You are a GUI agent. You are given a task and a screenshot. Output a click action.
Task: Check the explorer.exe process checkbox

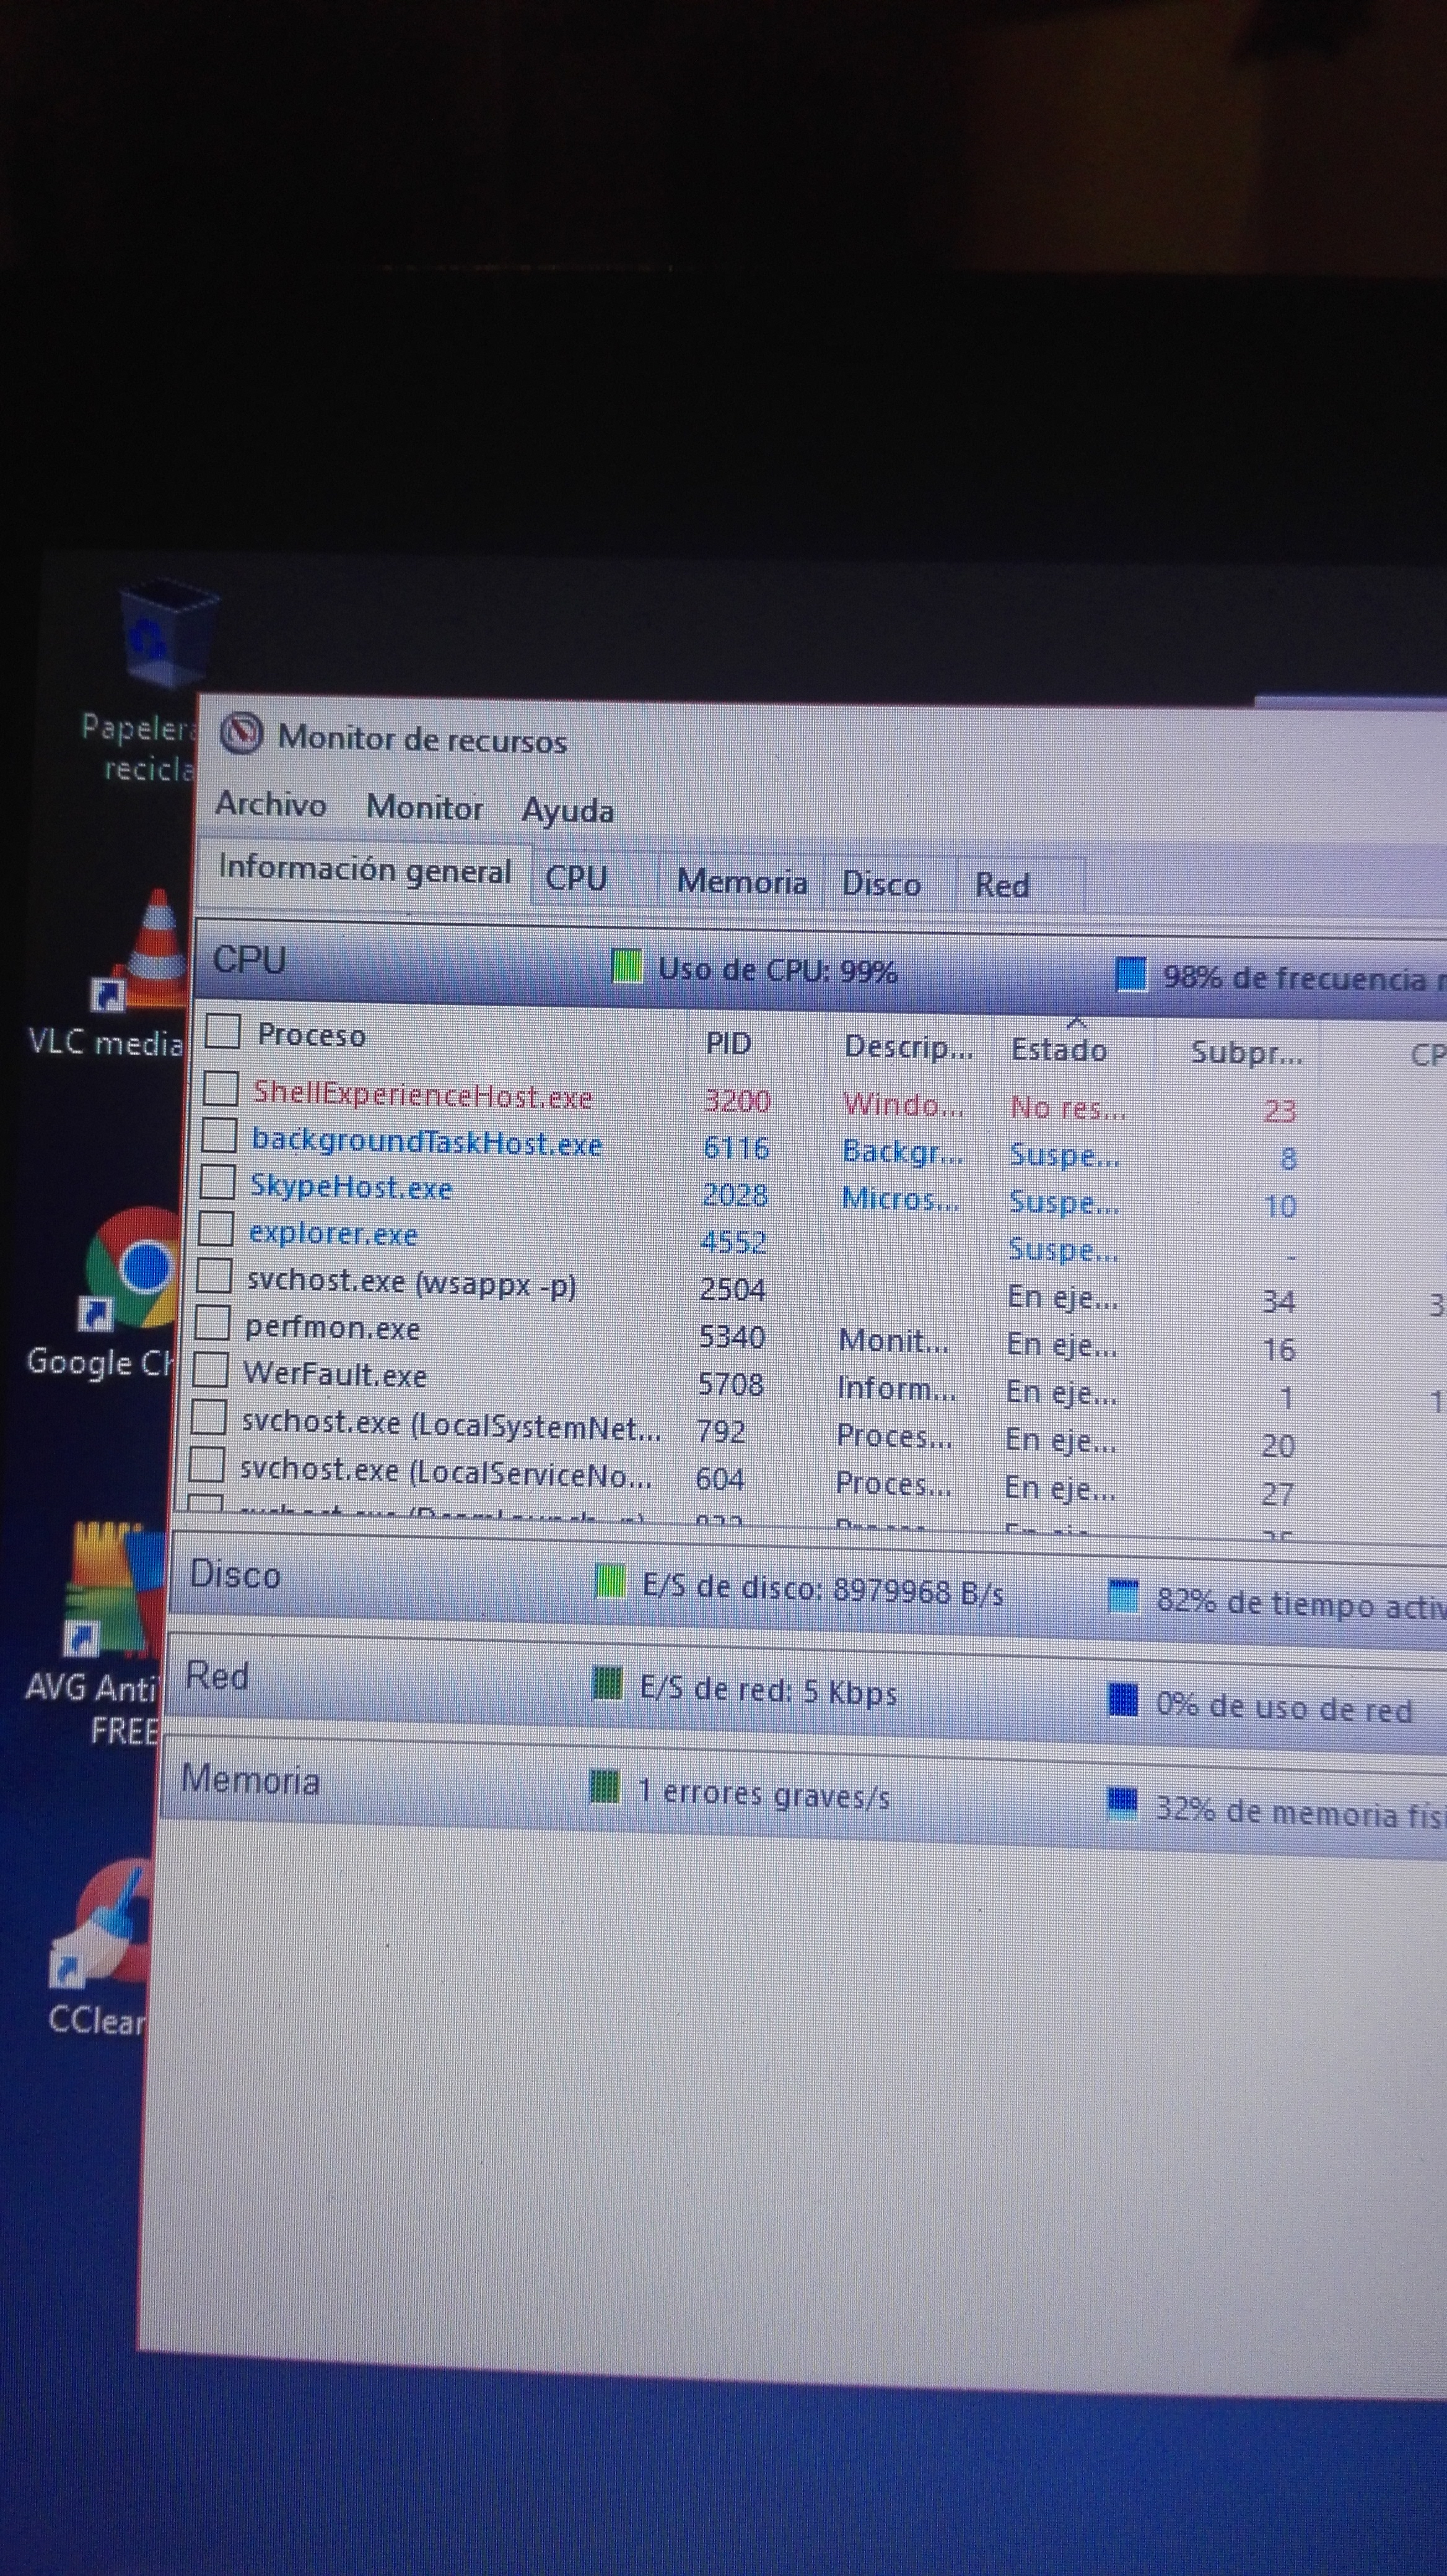click(x=215, y=1229)
